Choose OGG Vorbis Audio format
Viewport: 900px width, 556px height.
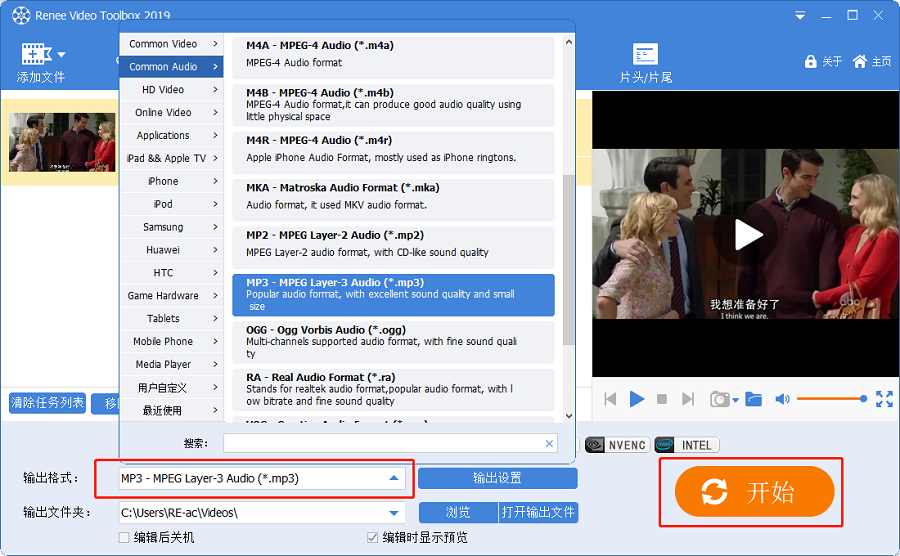coord(393,343)
